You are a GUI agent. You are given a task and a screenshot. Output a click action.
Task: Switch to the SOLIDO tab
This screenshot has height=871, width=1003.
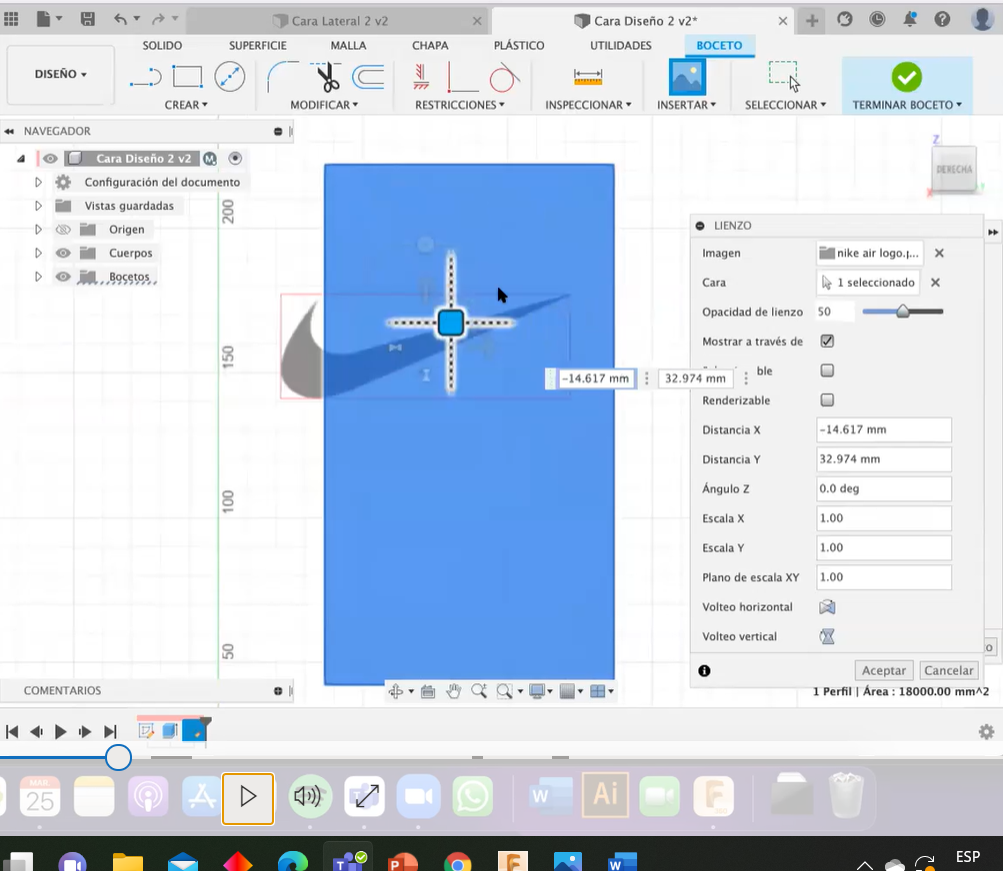click(x=162, y=45)
